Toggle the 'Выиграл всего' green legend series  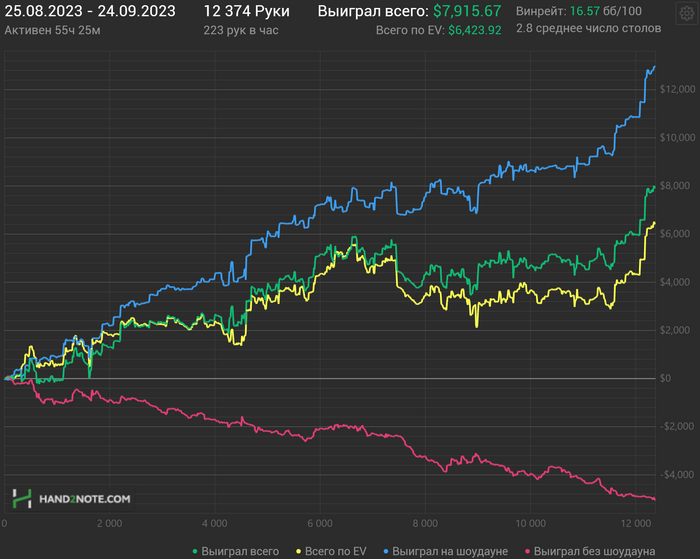(x=235, y=551)
